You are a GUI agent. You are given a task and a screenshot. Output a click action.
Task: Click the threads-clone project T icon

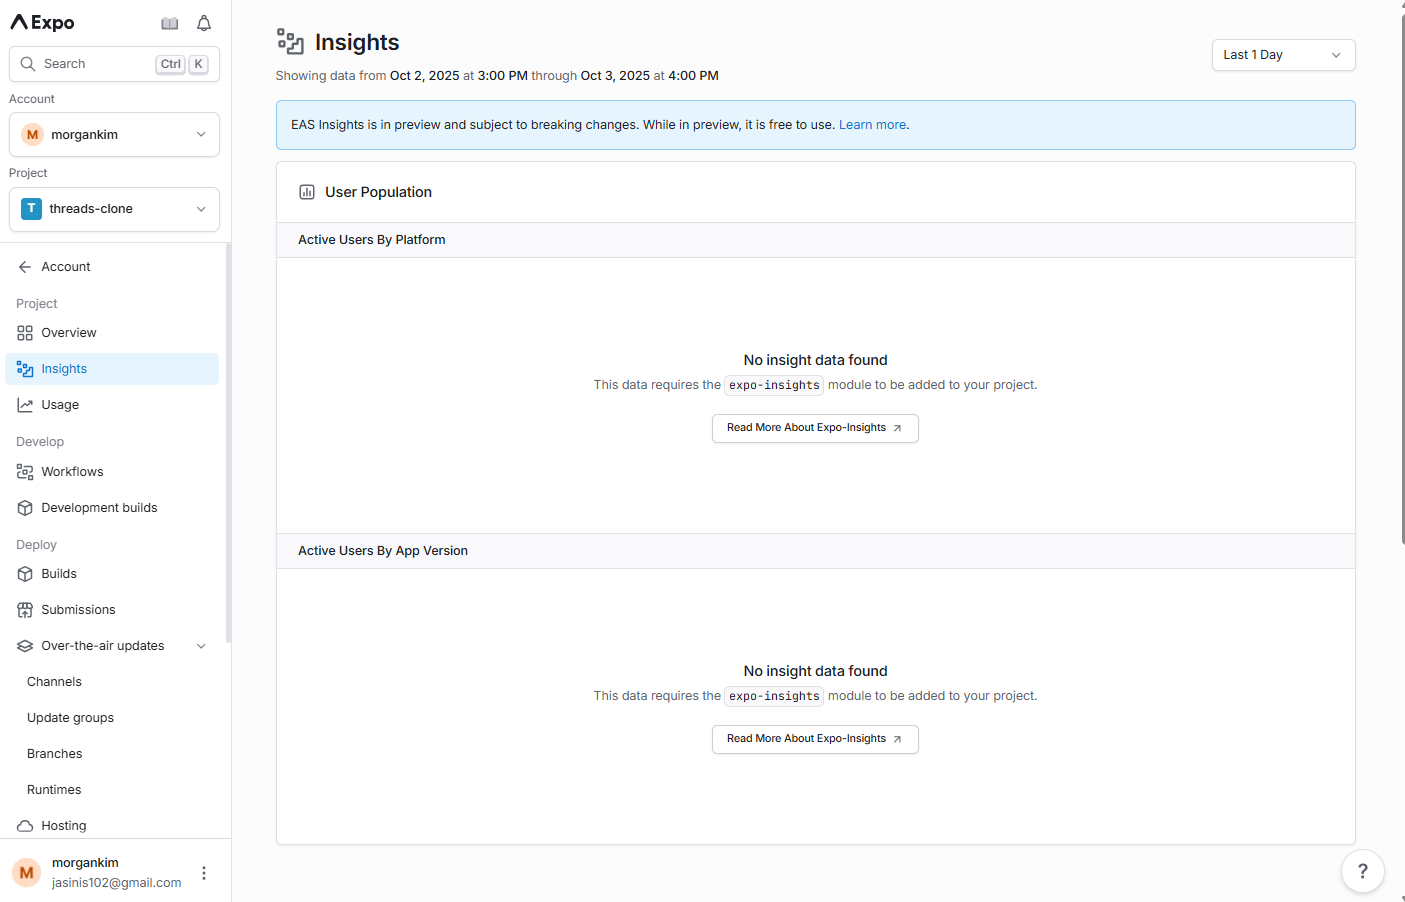pos(32,209)
